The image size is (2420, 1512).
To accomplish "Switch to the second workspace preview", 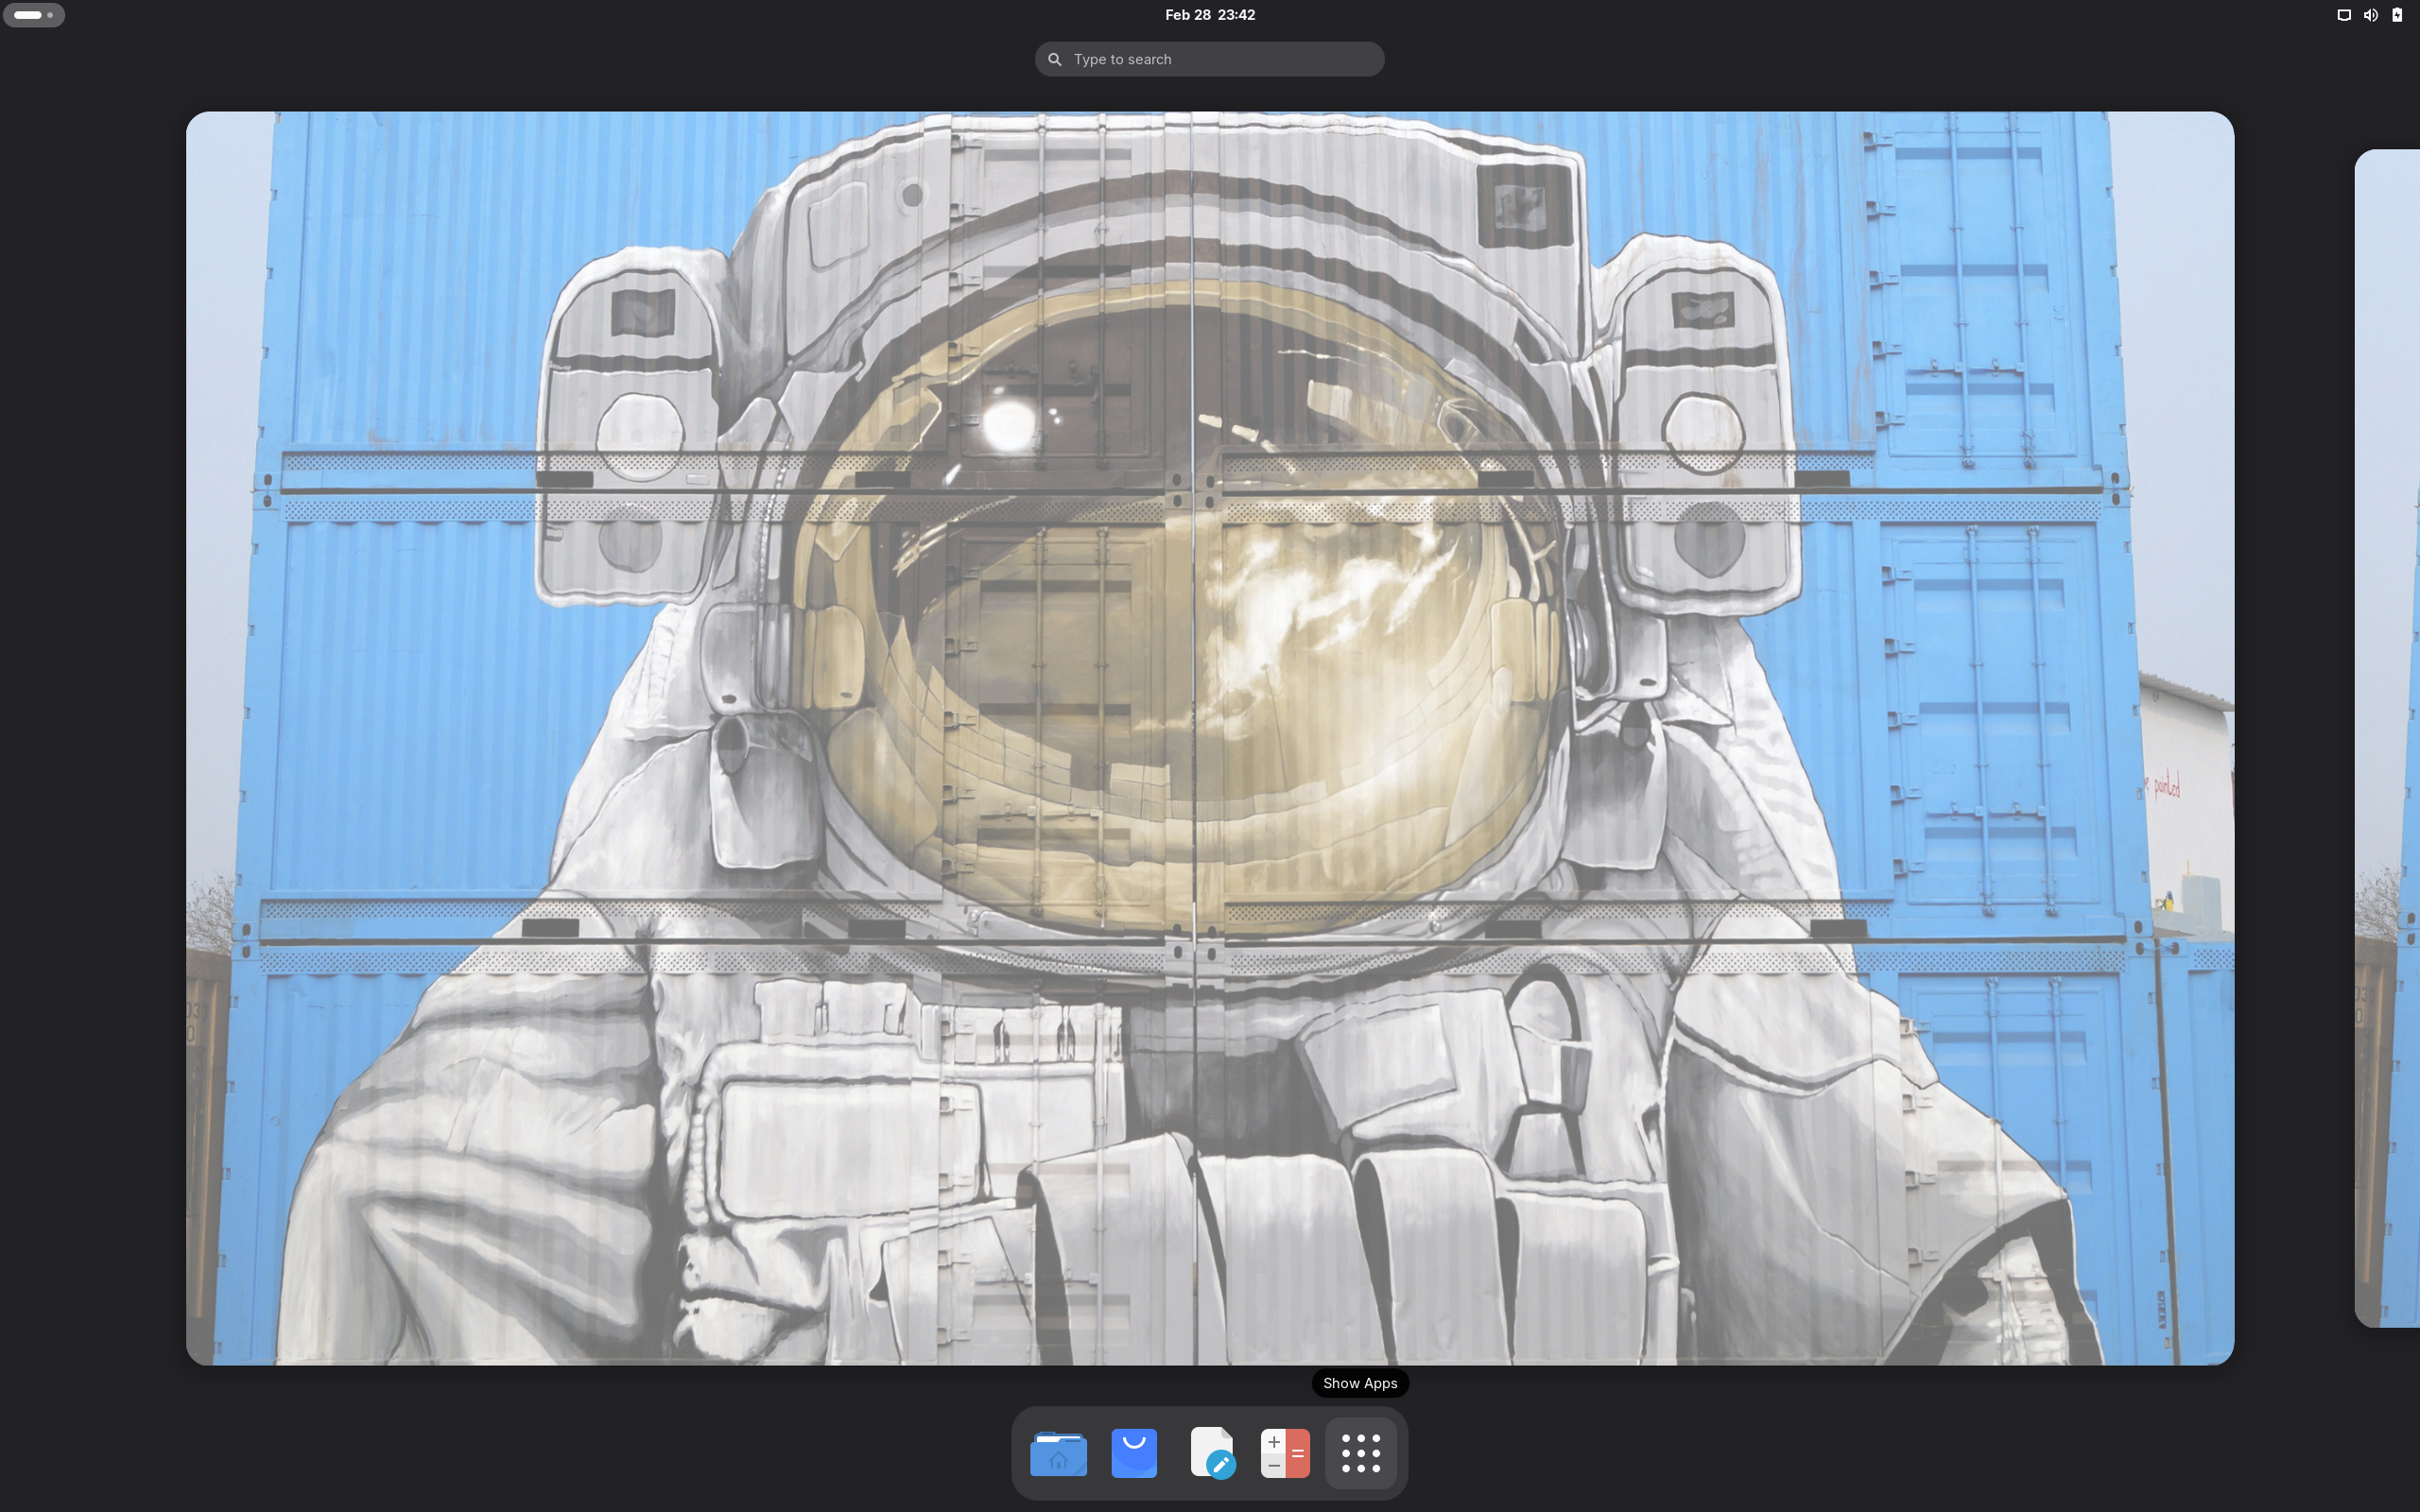I will click(2388, 738).
